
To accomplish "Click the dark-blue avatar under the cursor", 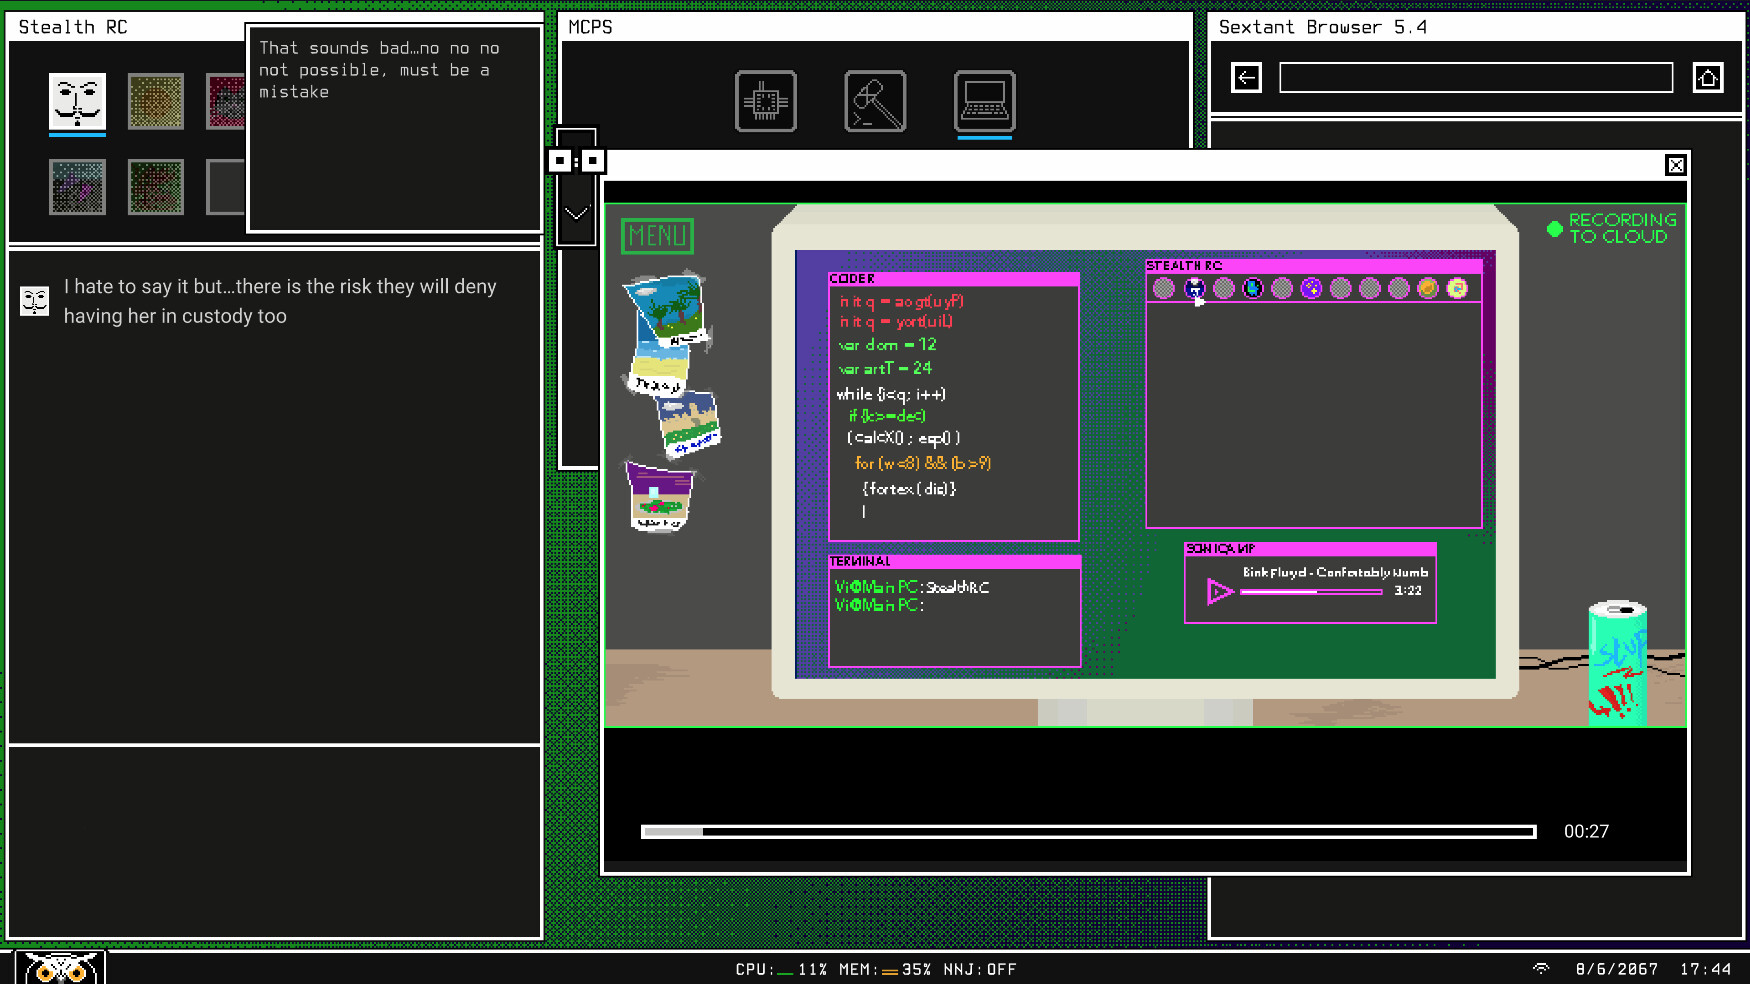I will tap(1194, 288).
